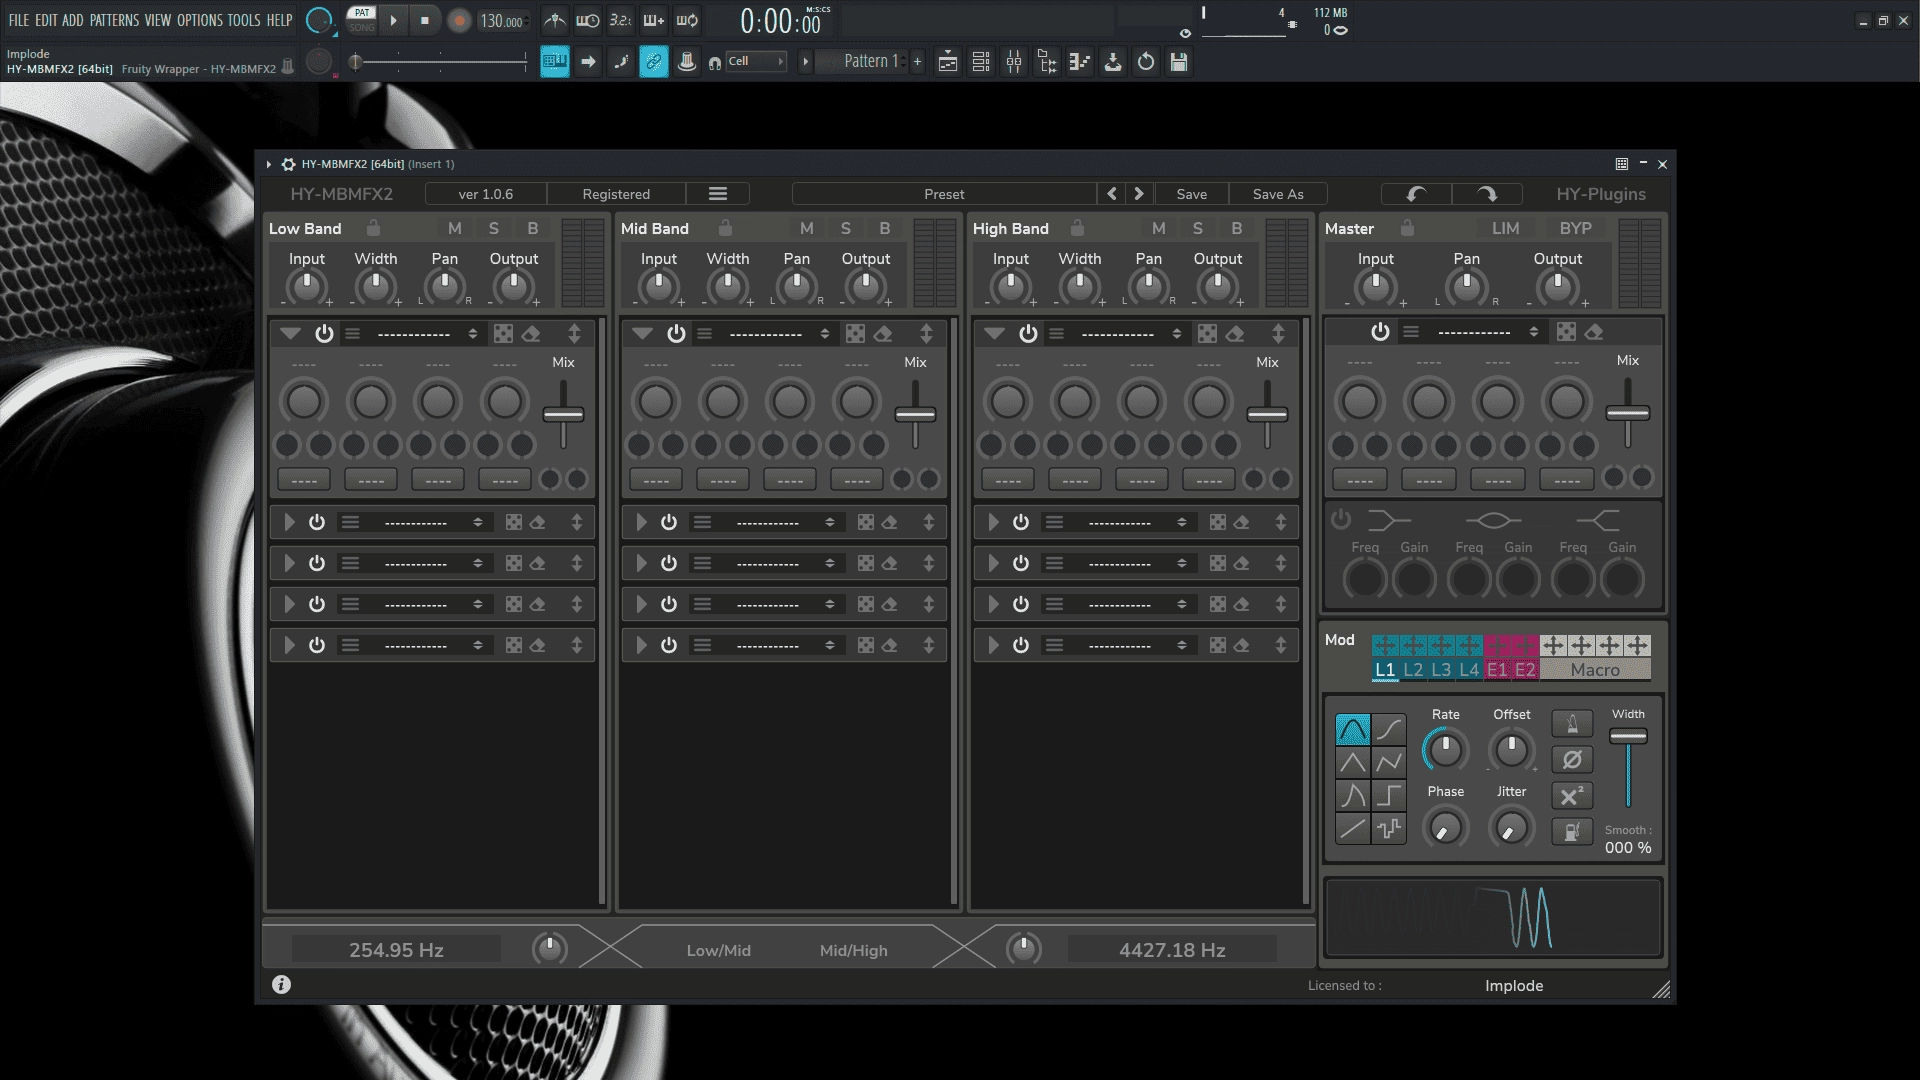Enable the Master EQ power button
The height and width of the screenshot is (1080, 1920).
[x=1341, y=519]
